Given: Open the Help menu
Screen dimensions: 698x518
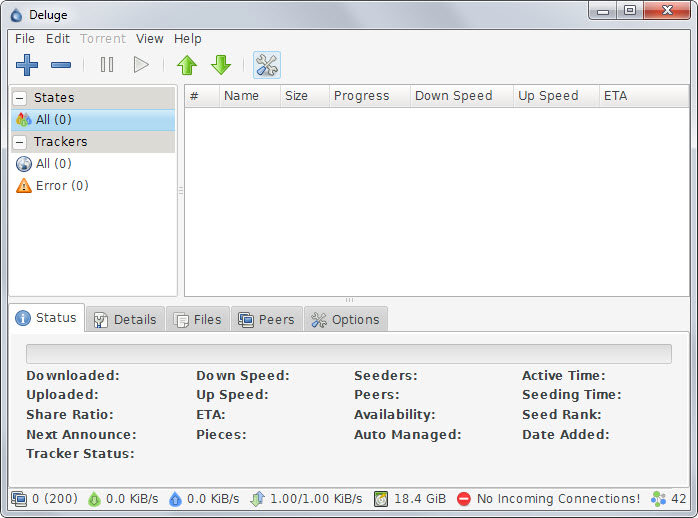Looking at the screenshot, I should coord(187,39).
